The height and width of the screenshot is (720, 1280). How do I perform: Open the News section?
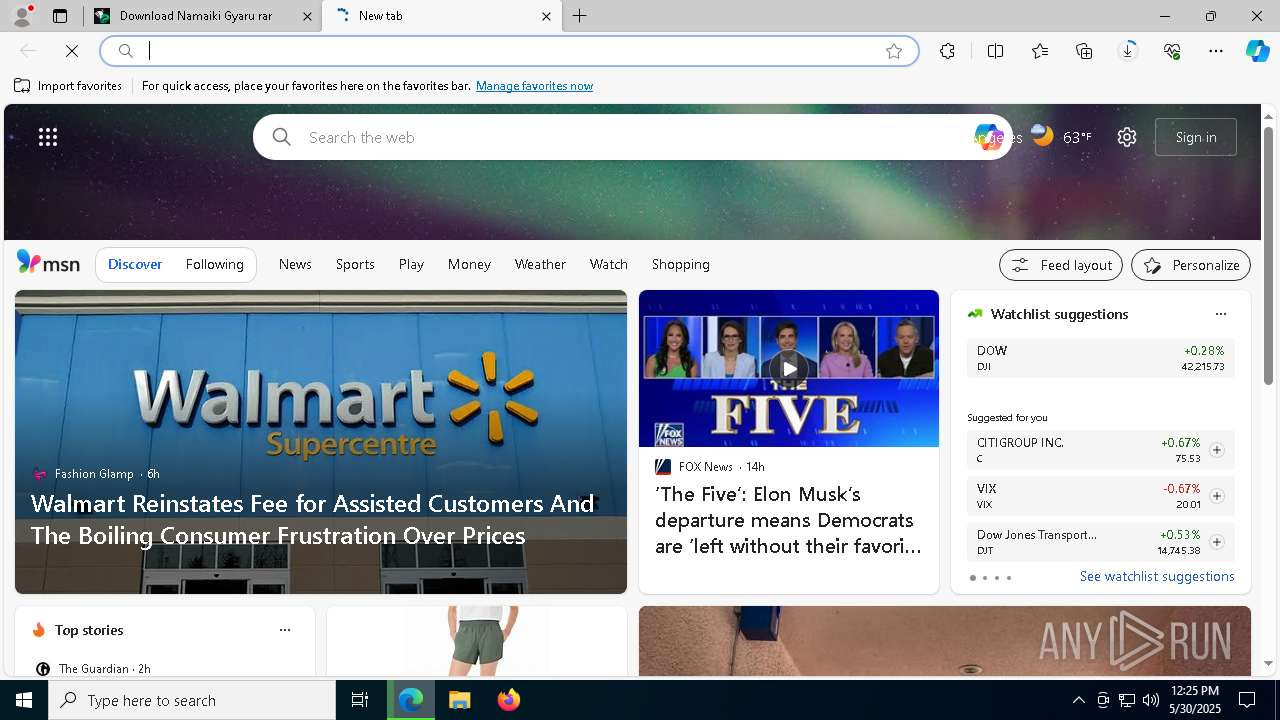coord(295,264)
